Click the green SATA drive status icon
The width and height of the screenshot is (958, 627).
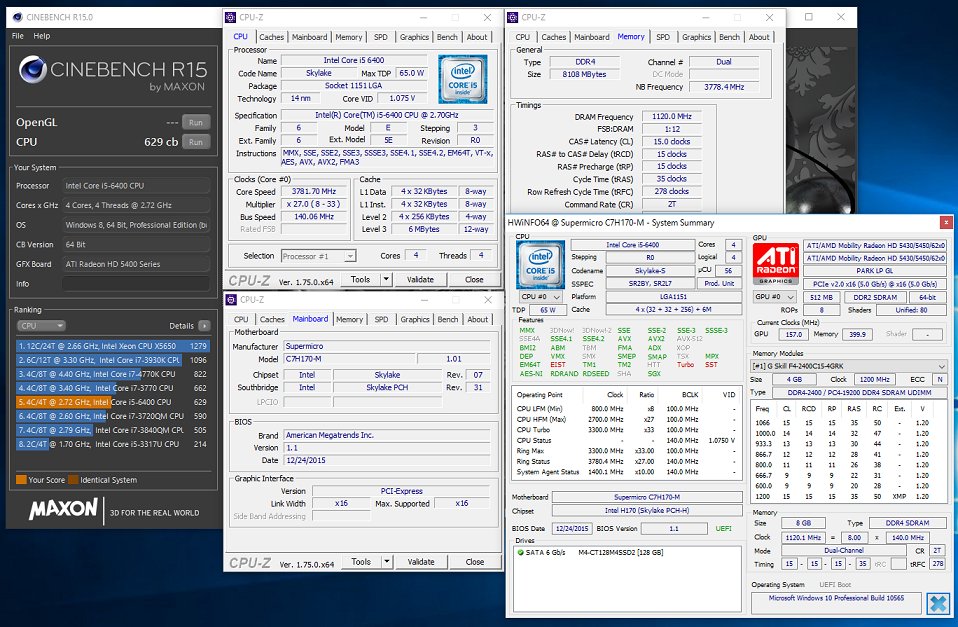click(x=521, y=552)
